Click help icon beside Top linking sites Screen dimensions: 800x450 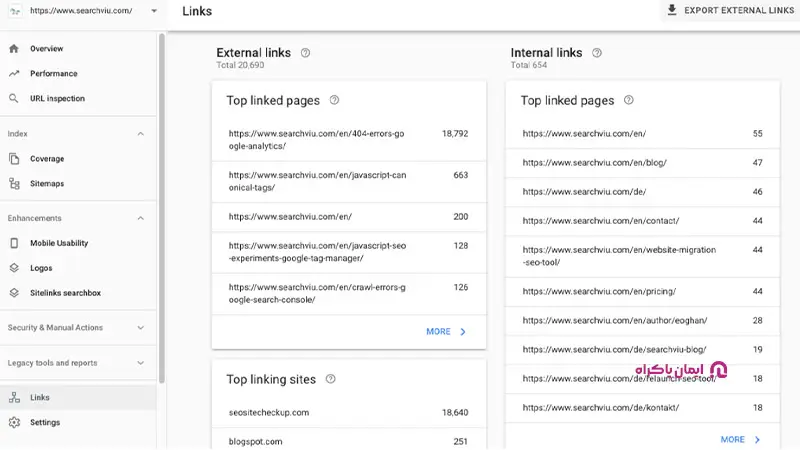(x=330, y=380)
